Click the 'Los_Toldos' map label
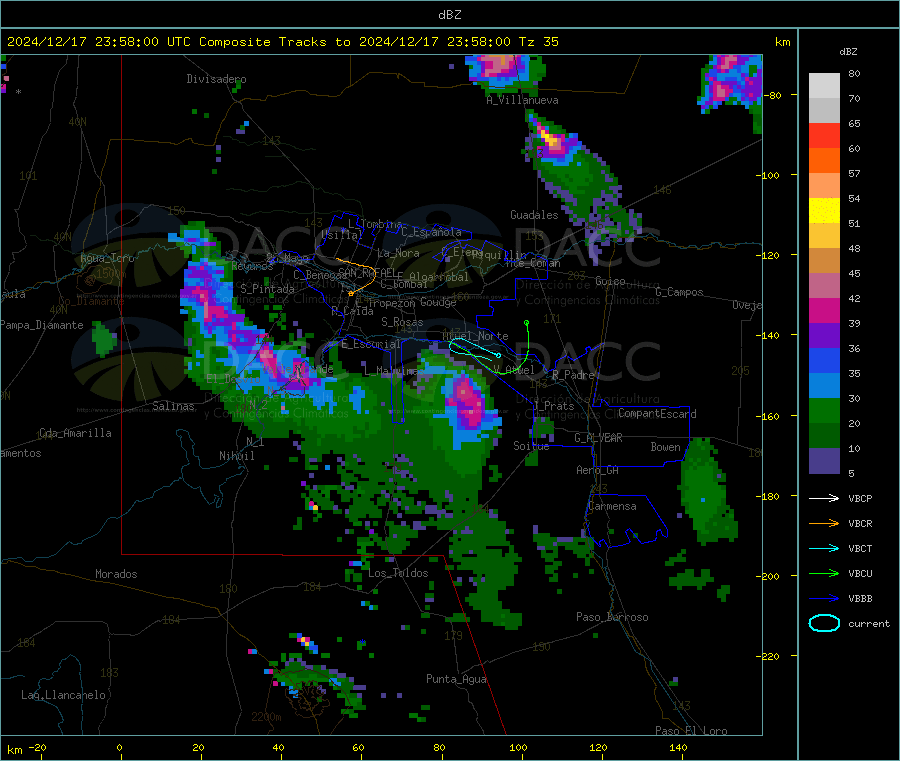This screenshot has height=761, width=900. (398, 573)
